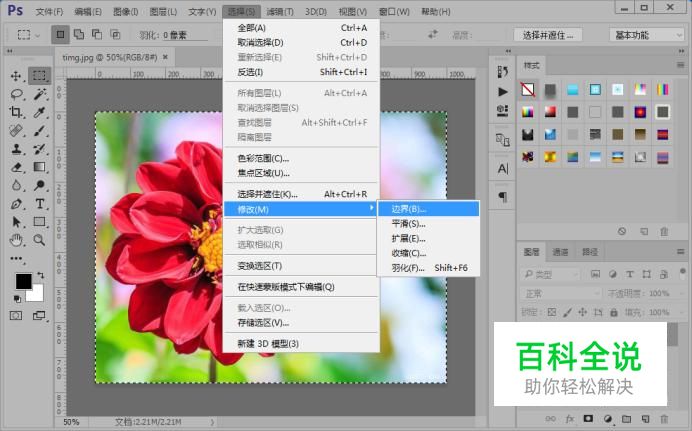Select the History Brush tool
Image resolution: width=692 pixels, height=431 pixels.
click(x=40, y=149)
